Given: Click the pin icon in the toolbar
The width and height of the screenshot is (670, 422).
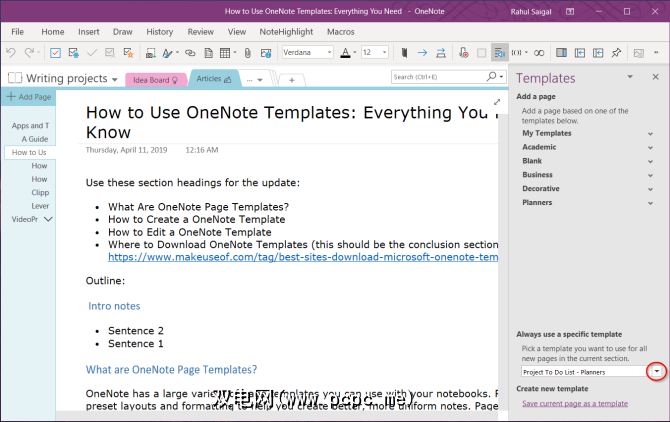Looking at the screenshot, I should (616, 52).
